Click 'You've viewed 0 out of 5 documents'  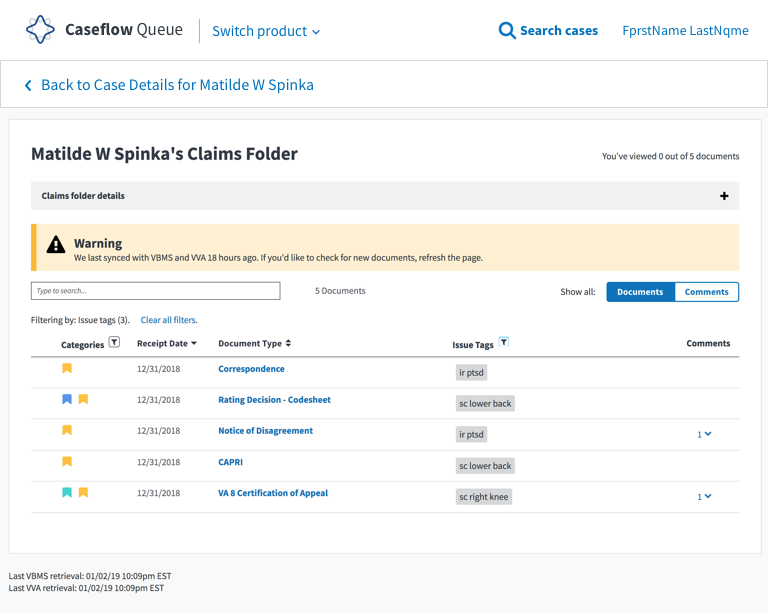(x=671, y=156)
